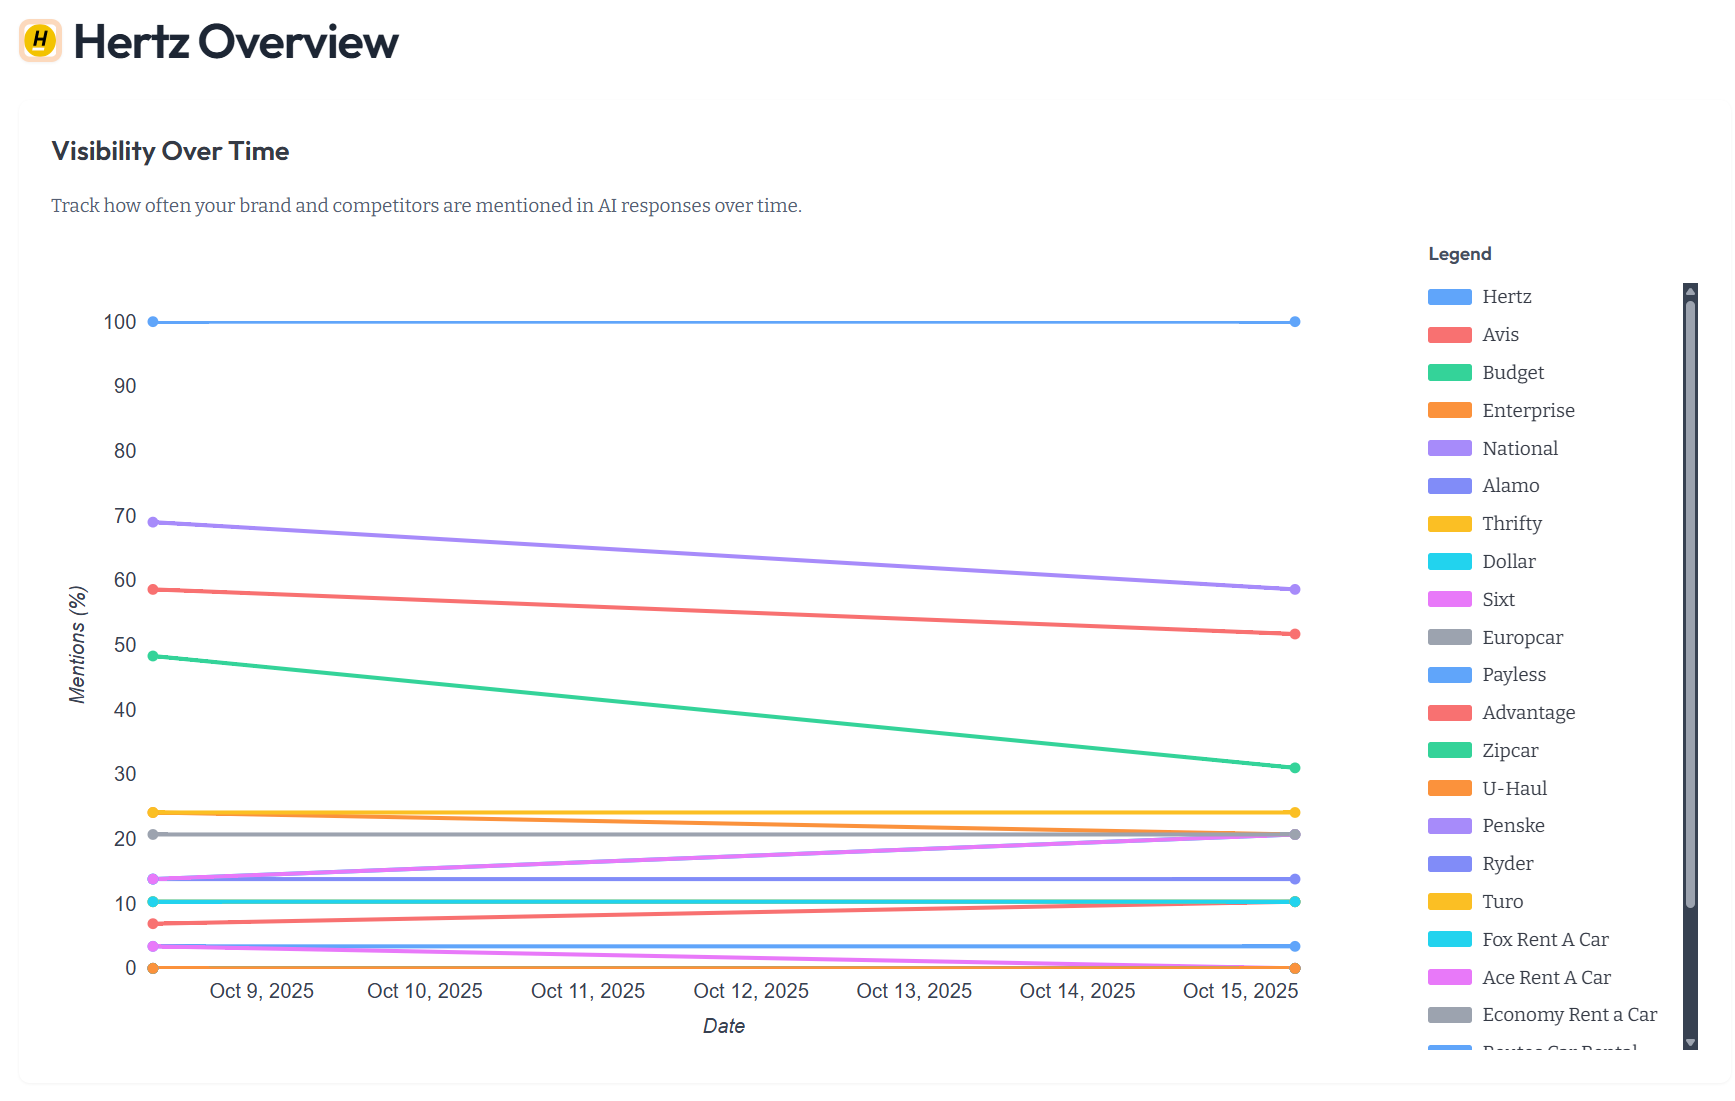Click Fox Rent A Car legend item
The height and width of the screenshot is (1101, 1735).
tap(1545, 940)
